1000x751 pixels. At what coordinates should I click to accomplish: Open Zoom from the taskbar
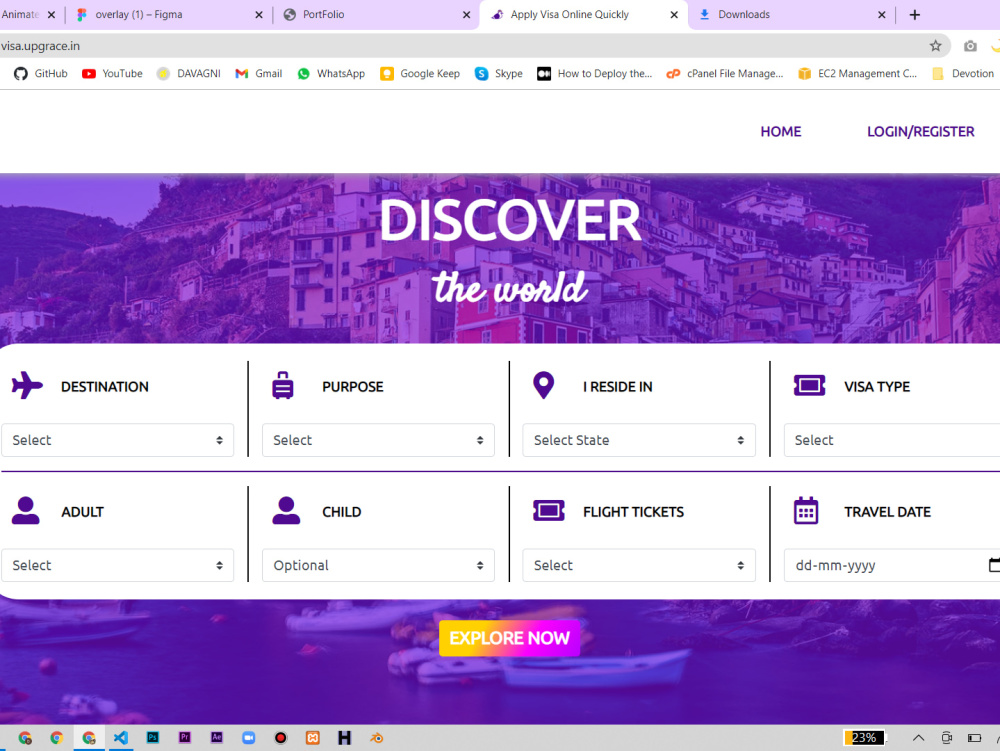249,738
